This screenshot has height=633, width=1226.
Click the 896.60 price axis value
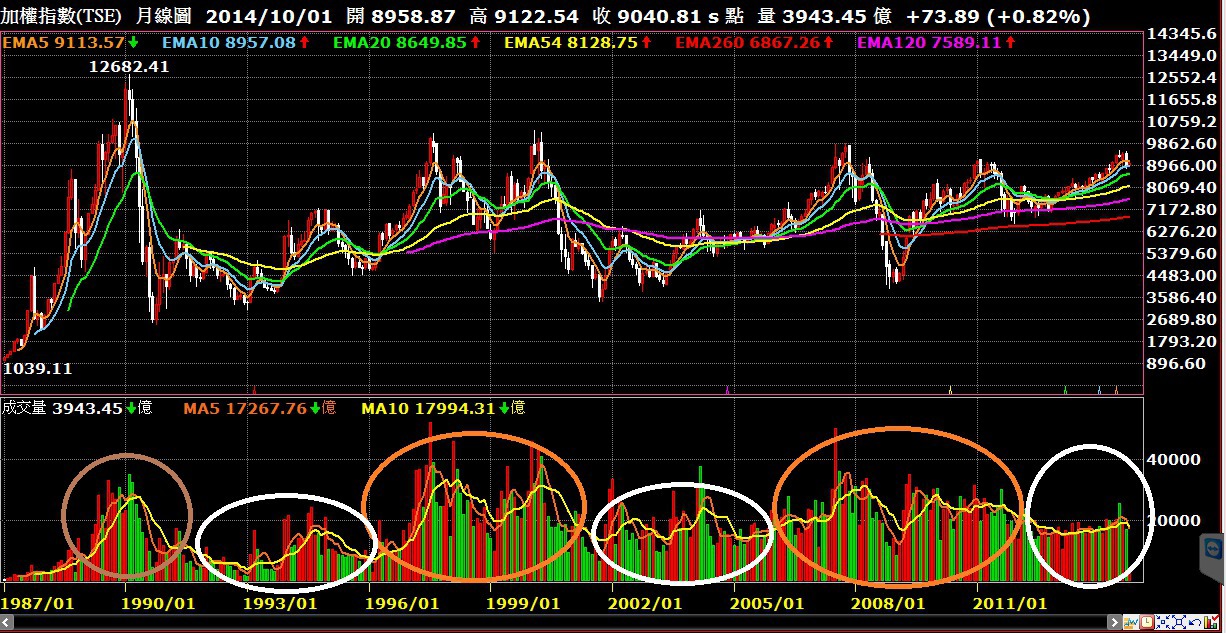pos(1177,364)
